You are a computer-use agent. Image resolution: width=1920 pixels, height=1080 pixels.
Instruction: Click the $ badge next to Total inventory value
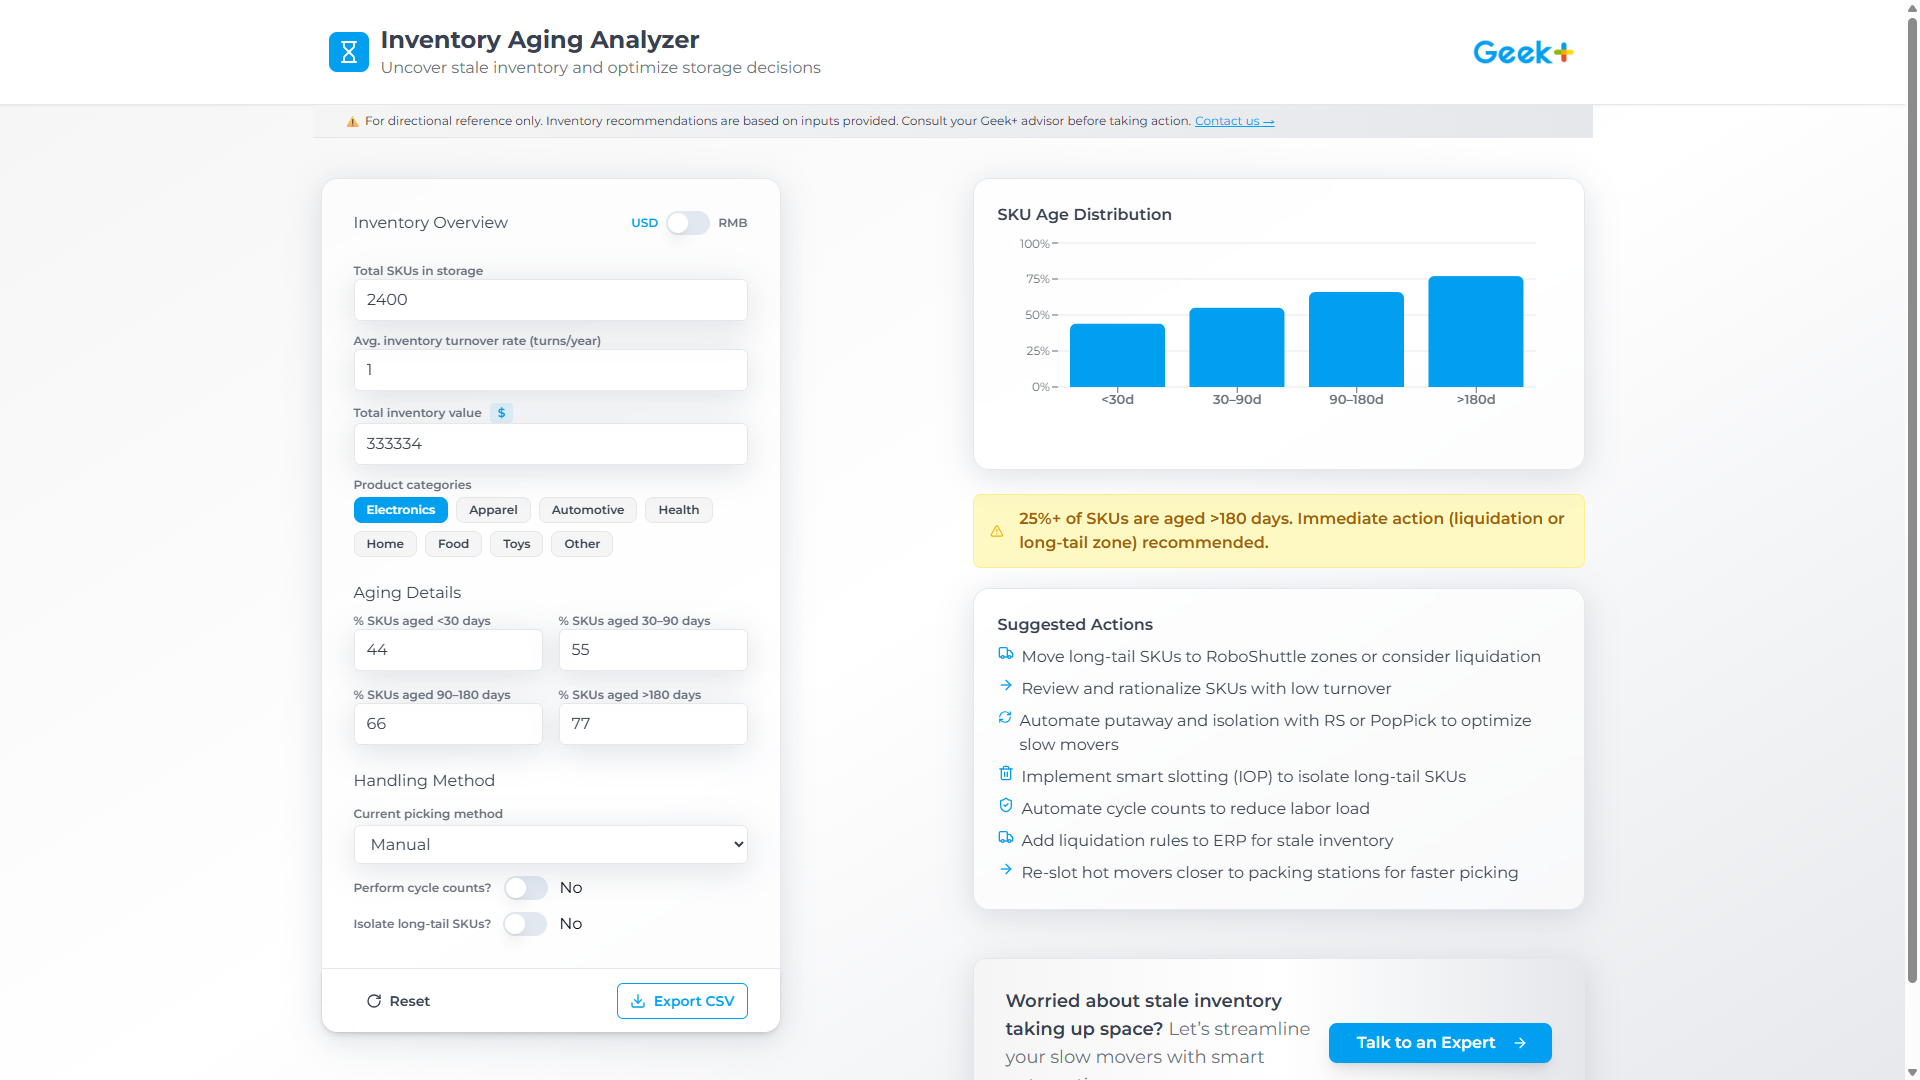click(x=501, y=412)
